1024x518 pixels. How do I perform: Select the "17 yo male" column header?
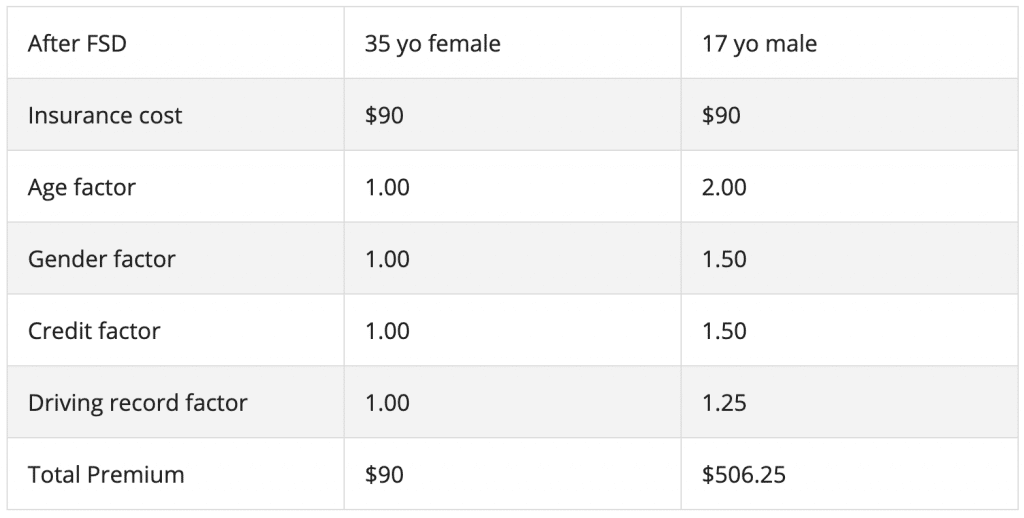coord(759,44)
